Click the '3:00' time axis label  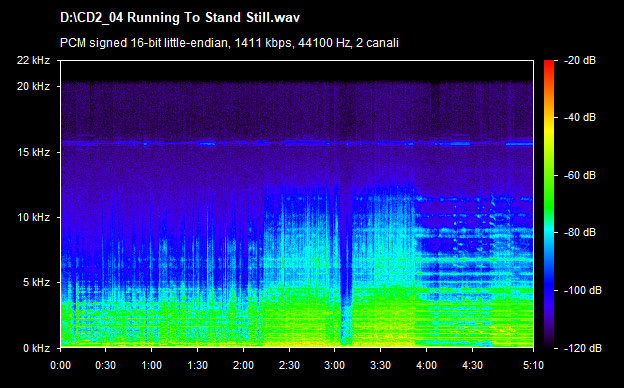point(334,365)
